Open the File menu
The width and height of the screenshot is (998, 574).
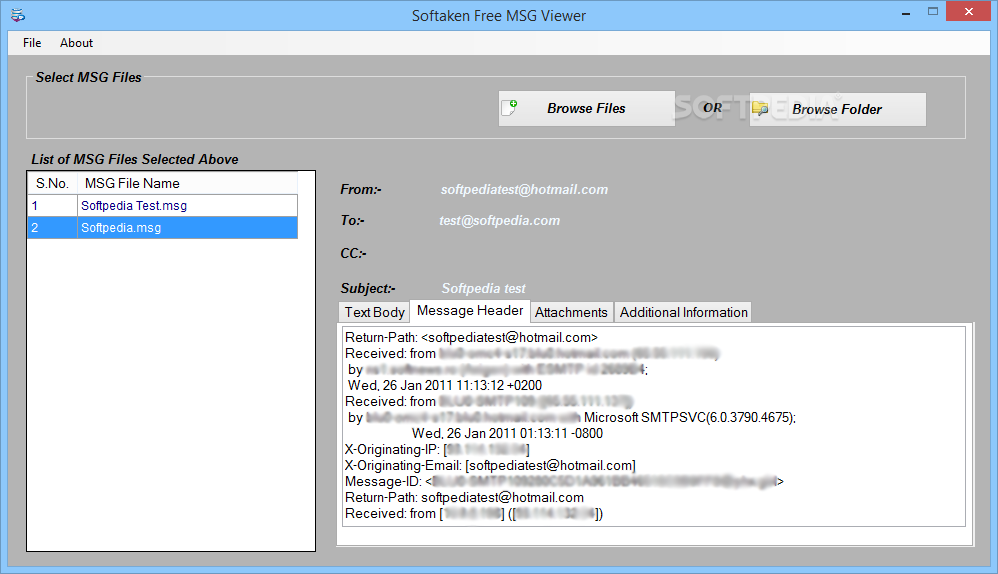pyautogui.click(x=32, y=43)
